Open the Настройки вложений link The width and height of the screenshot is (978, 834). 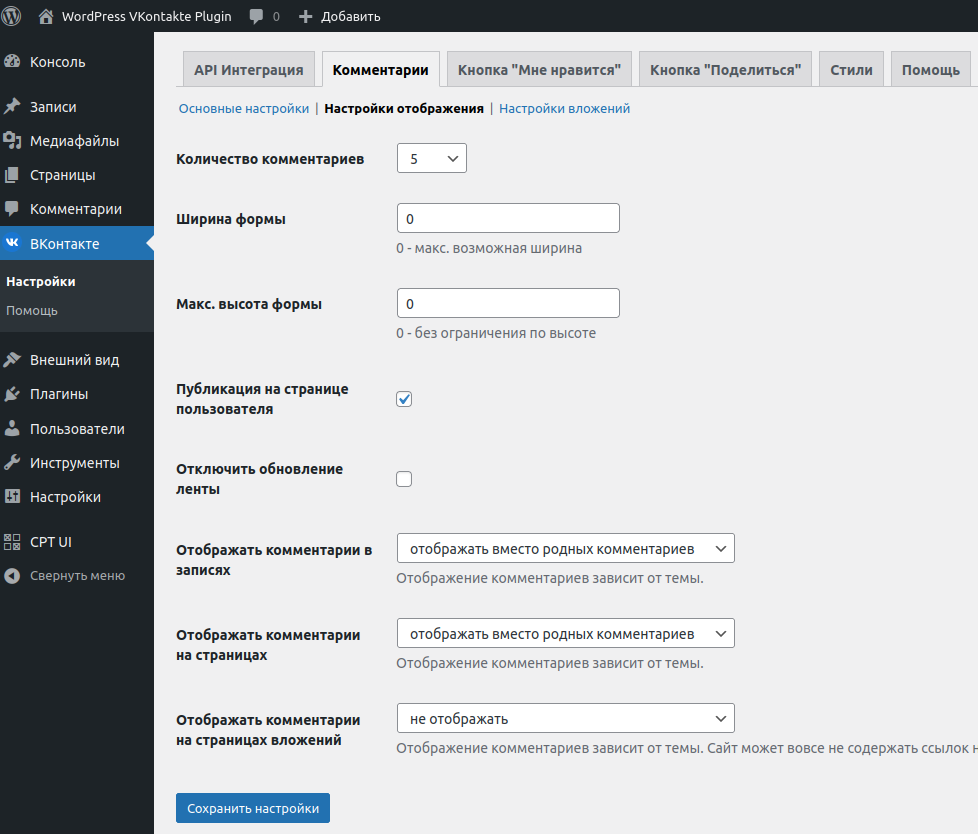coord(564,109)
